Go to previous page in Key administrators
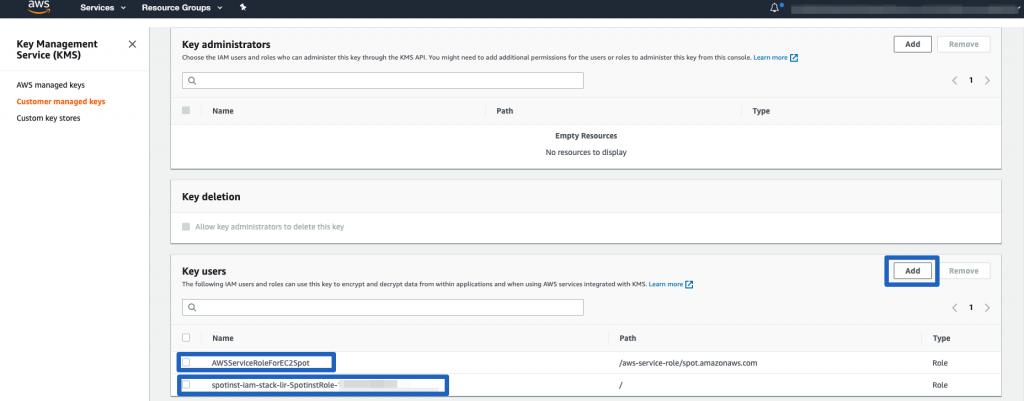The height and width of the screenshot is (401, 1024). point(953,80)
